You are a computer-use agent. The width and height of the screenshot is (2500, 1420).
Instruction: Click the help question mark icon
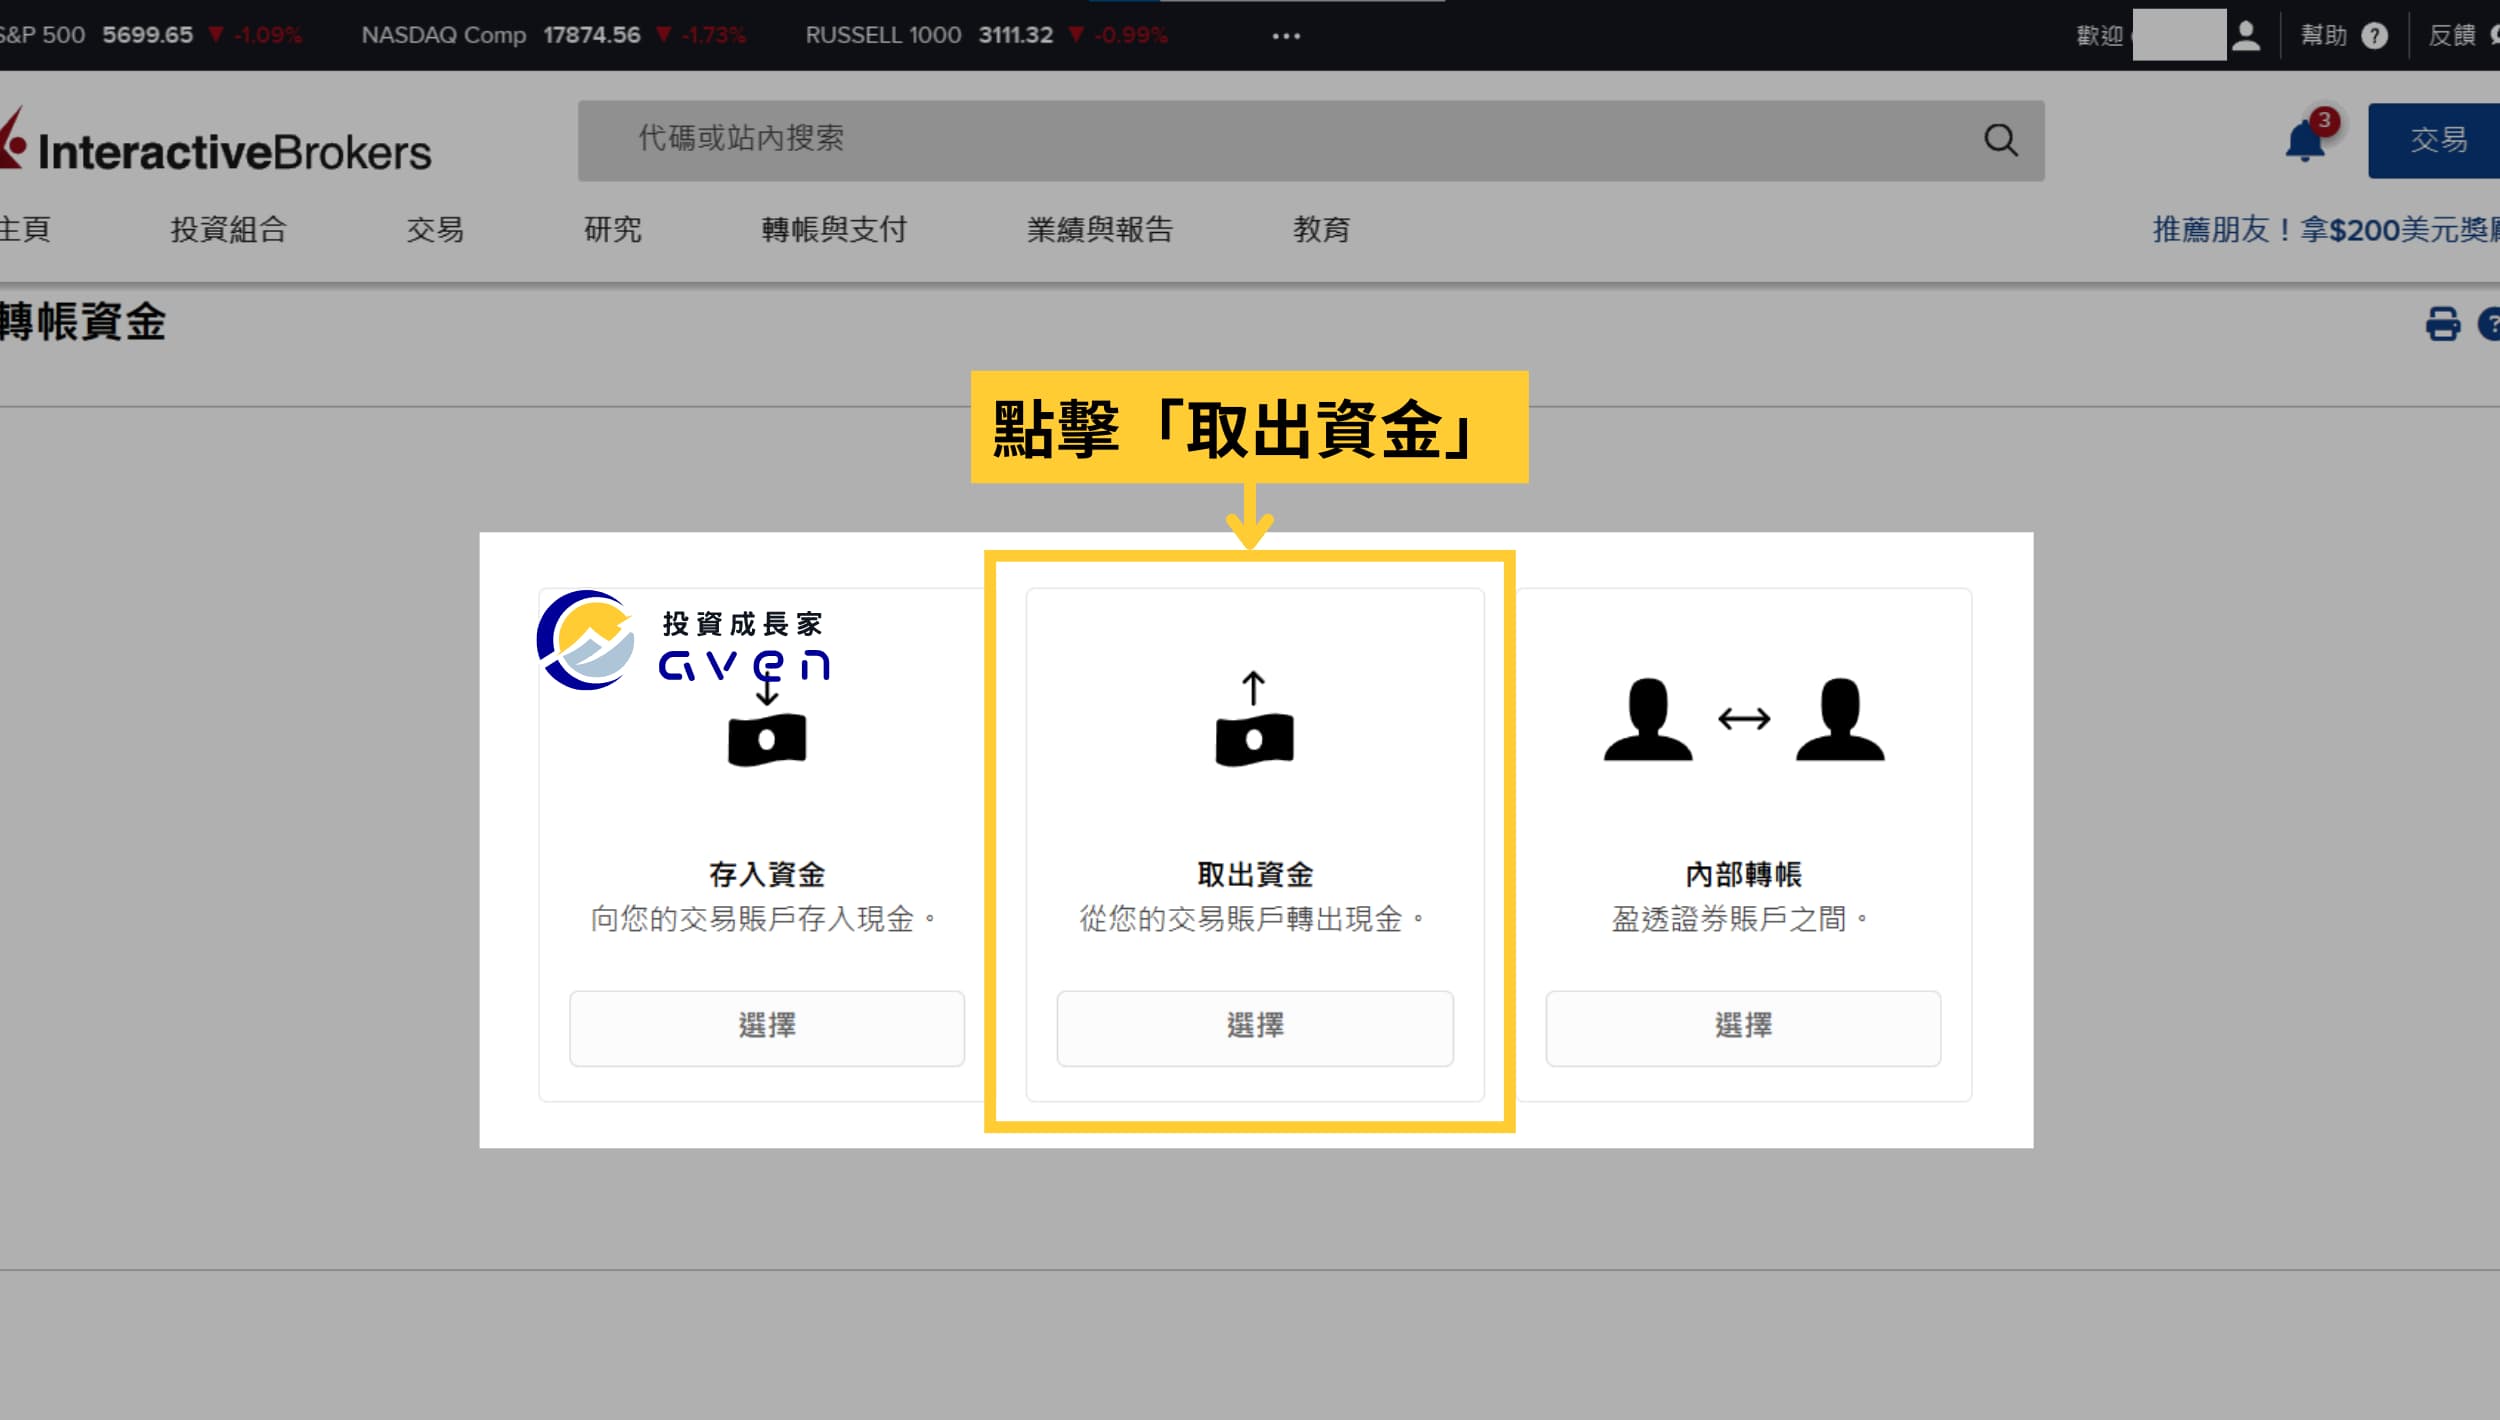click(2374, 36)
